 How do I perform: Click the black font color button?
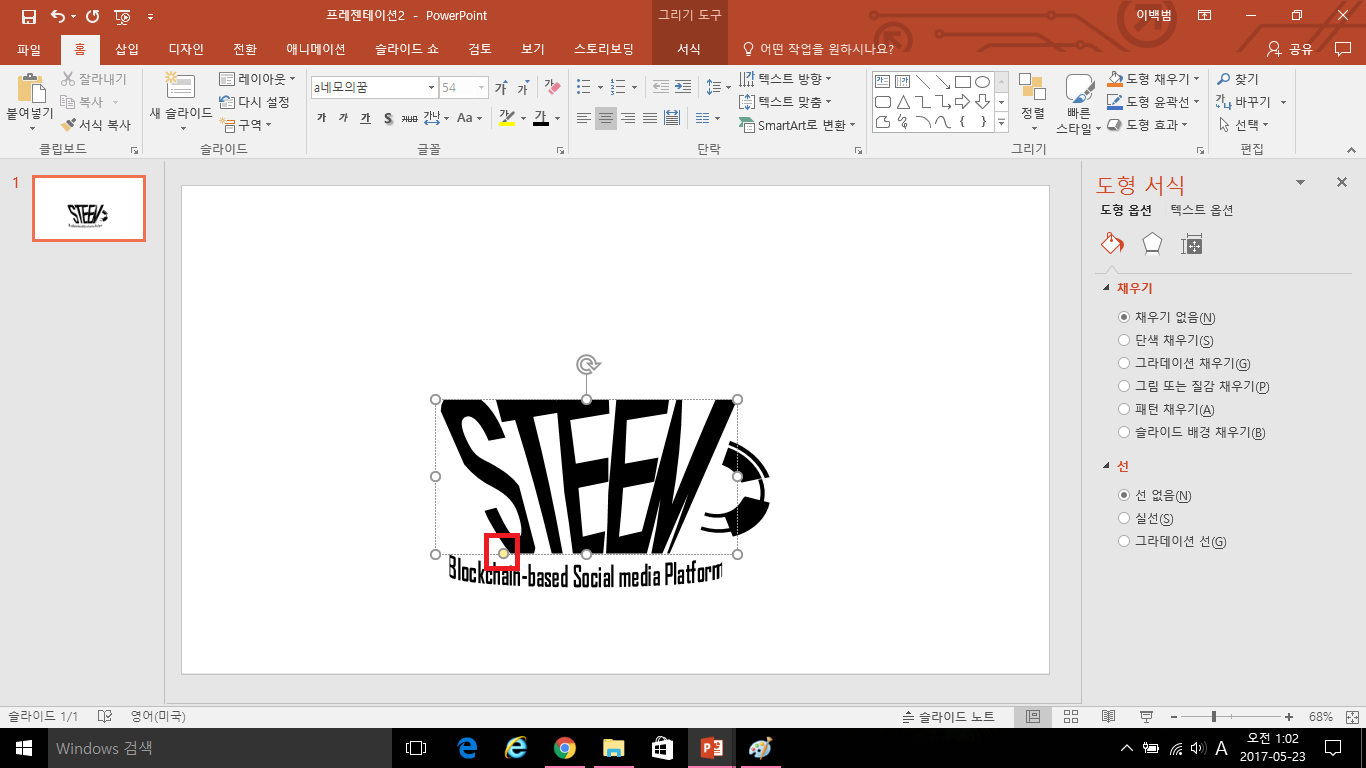click(x=540, y=118)
